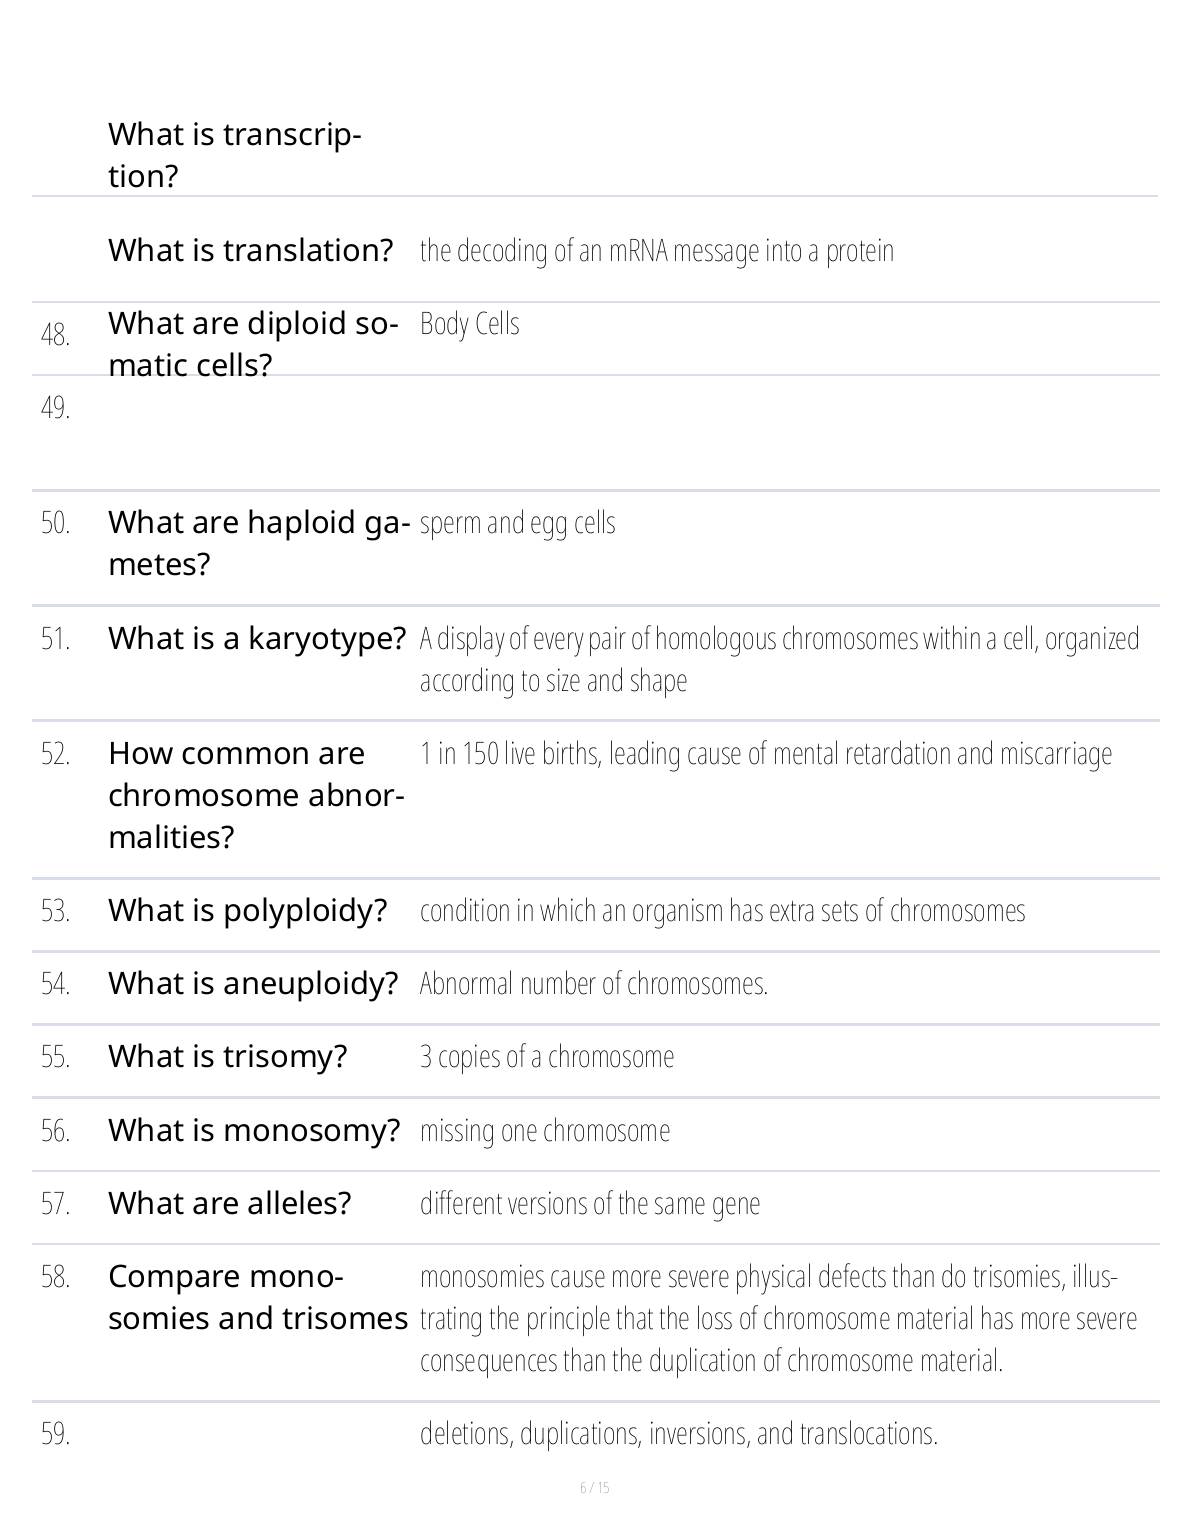Screen dimensions: 1190x1540
Task: Click the "missing one chromosome" definition
Action: click(x=545, y=1131)
